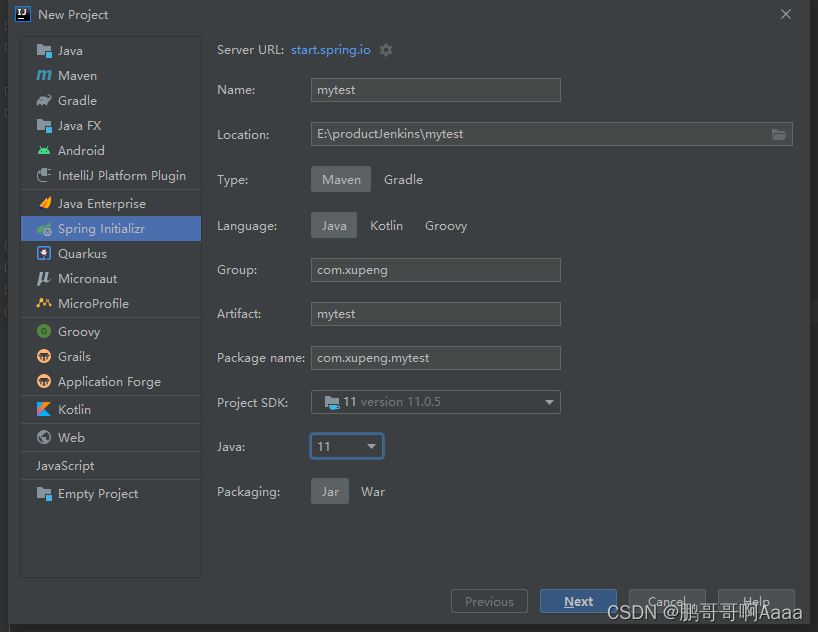Viewport: 818px width, 632px height.
Task: Click the Empty Project folder icon
Action: [x=44, y=494]
